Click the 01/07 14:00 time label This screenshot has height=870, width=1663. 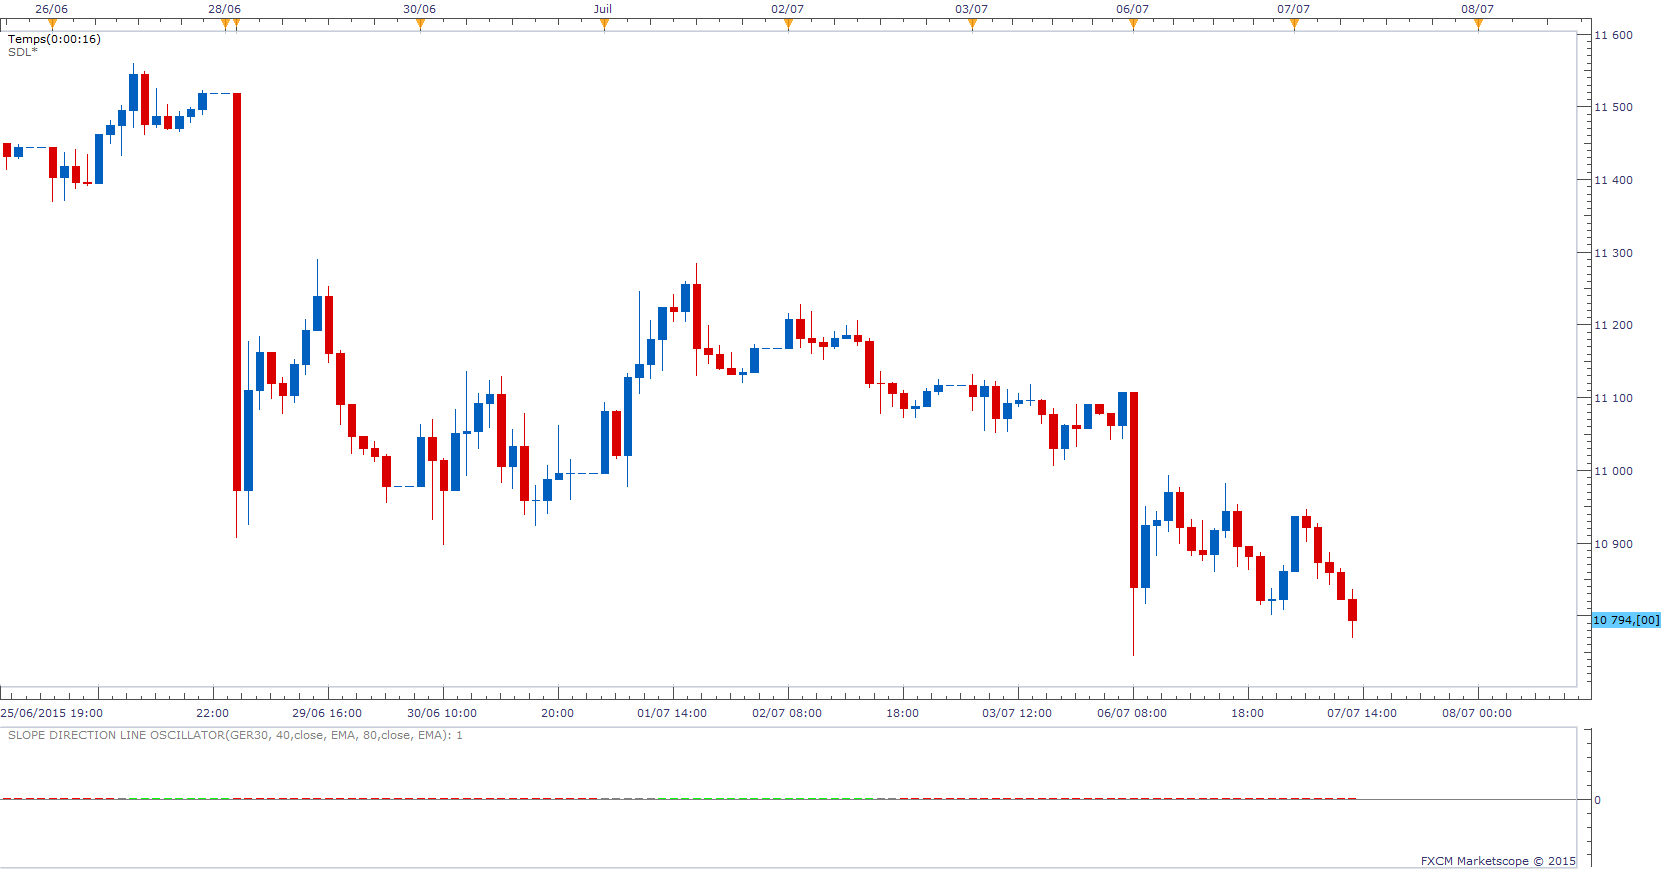tap(672, 713)
